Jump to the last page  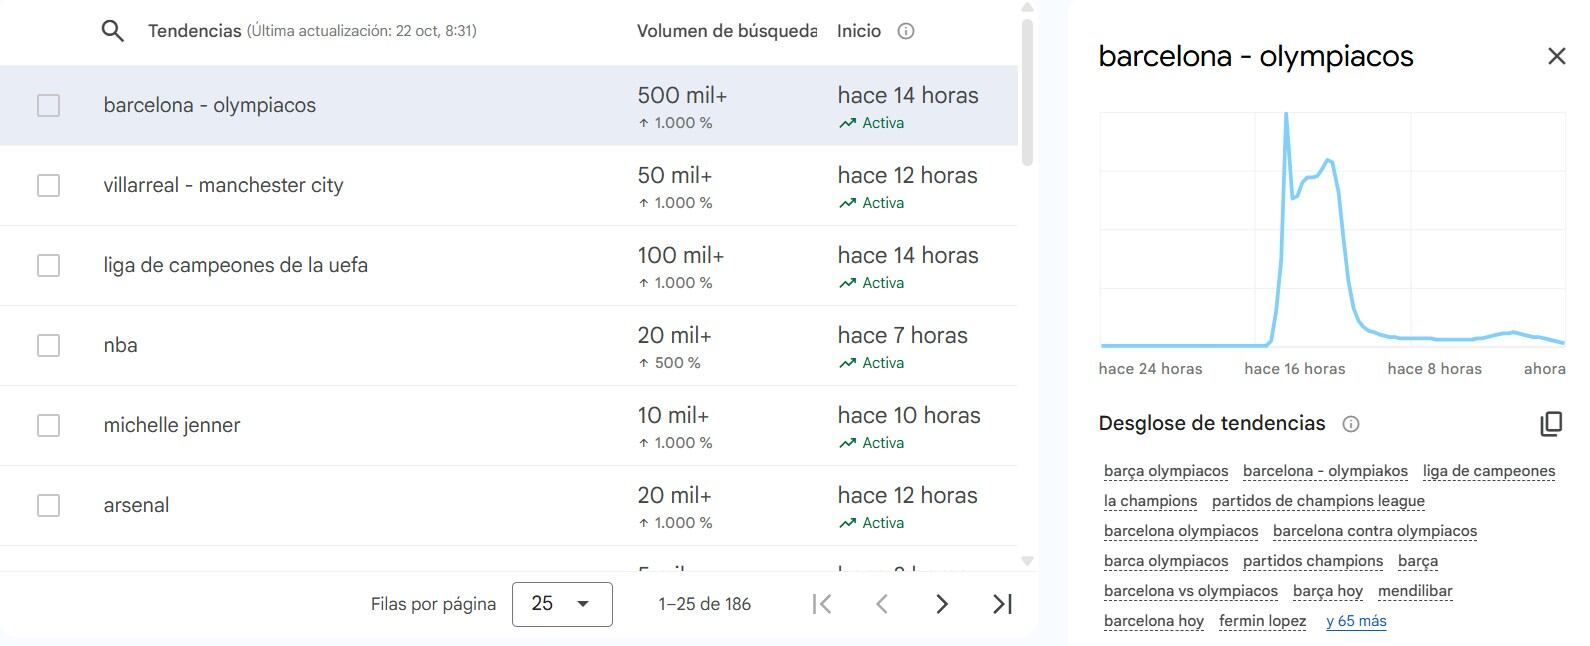(1002, 604)
